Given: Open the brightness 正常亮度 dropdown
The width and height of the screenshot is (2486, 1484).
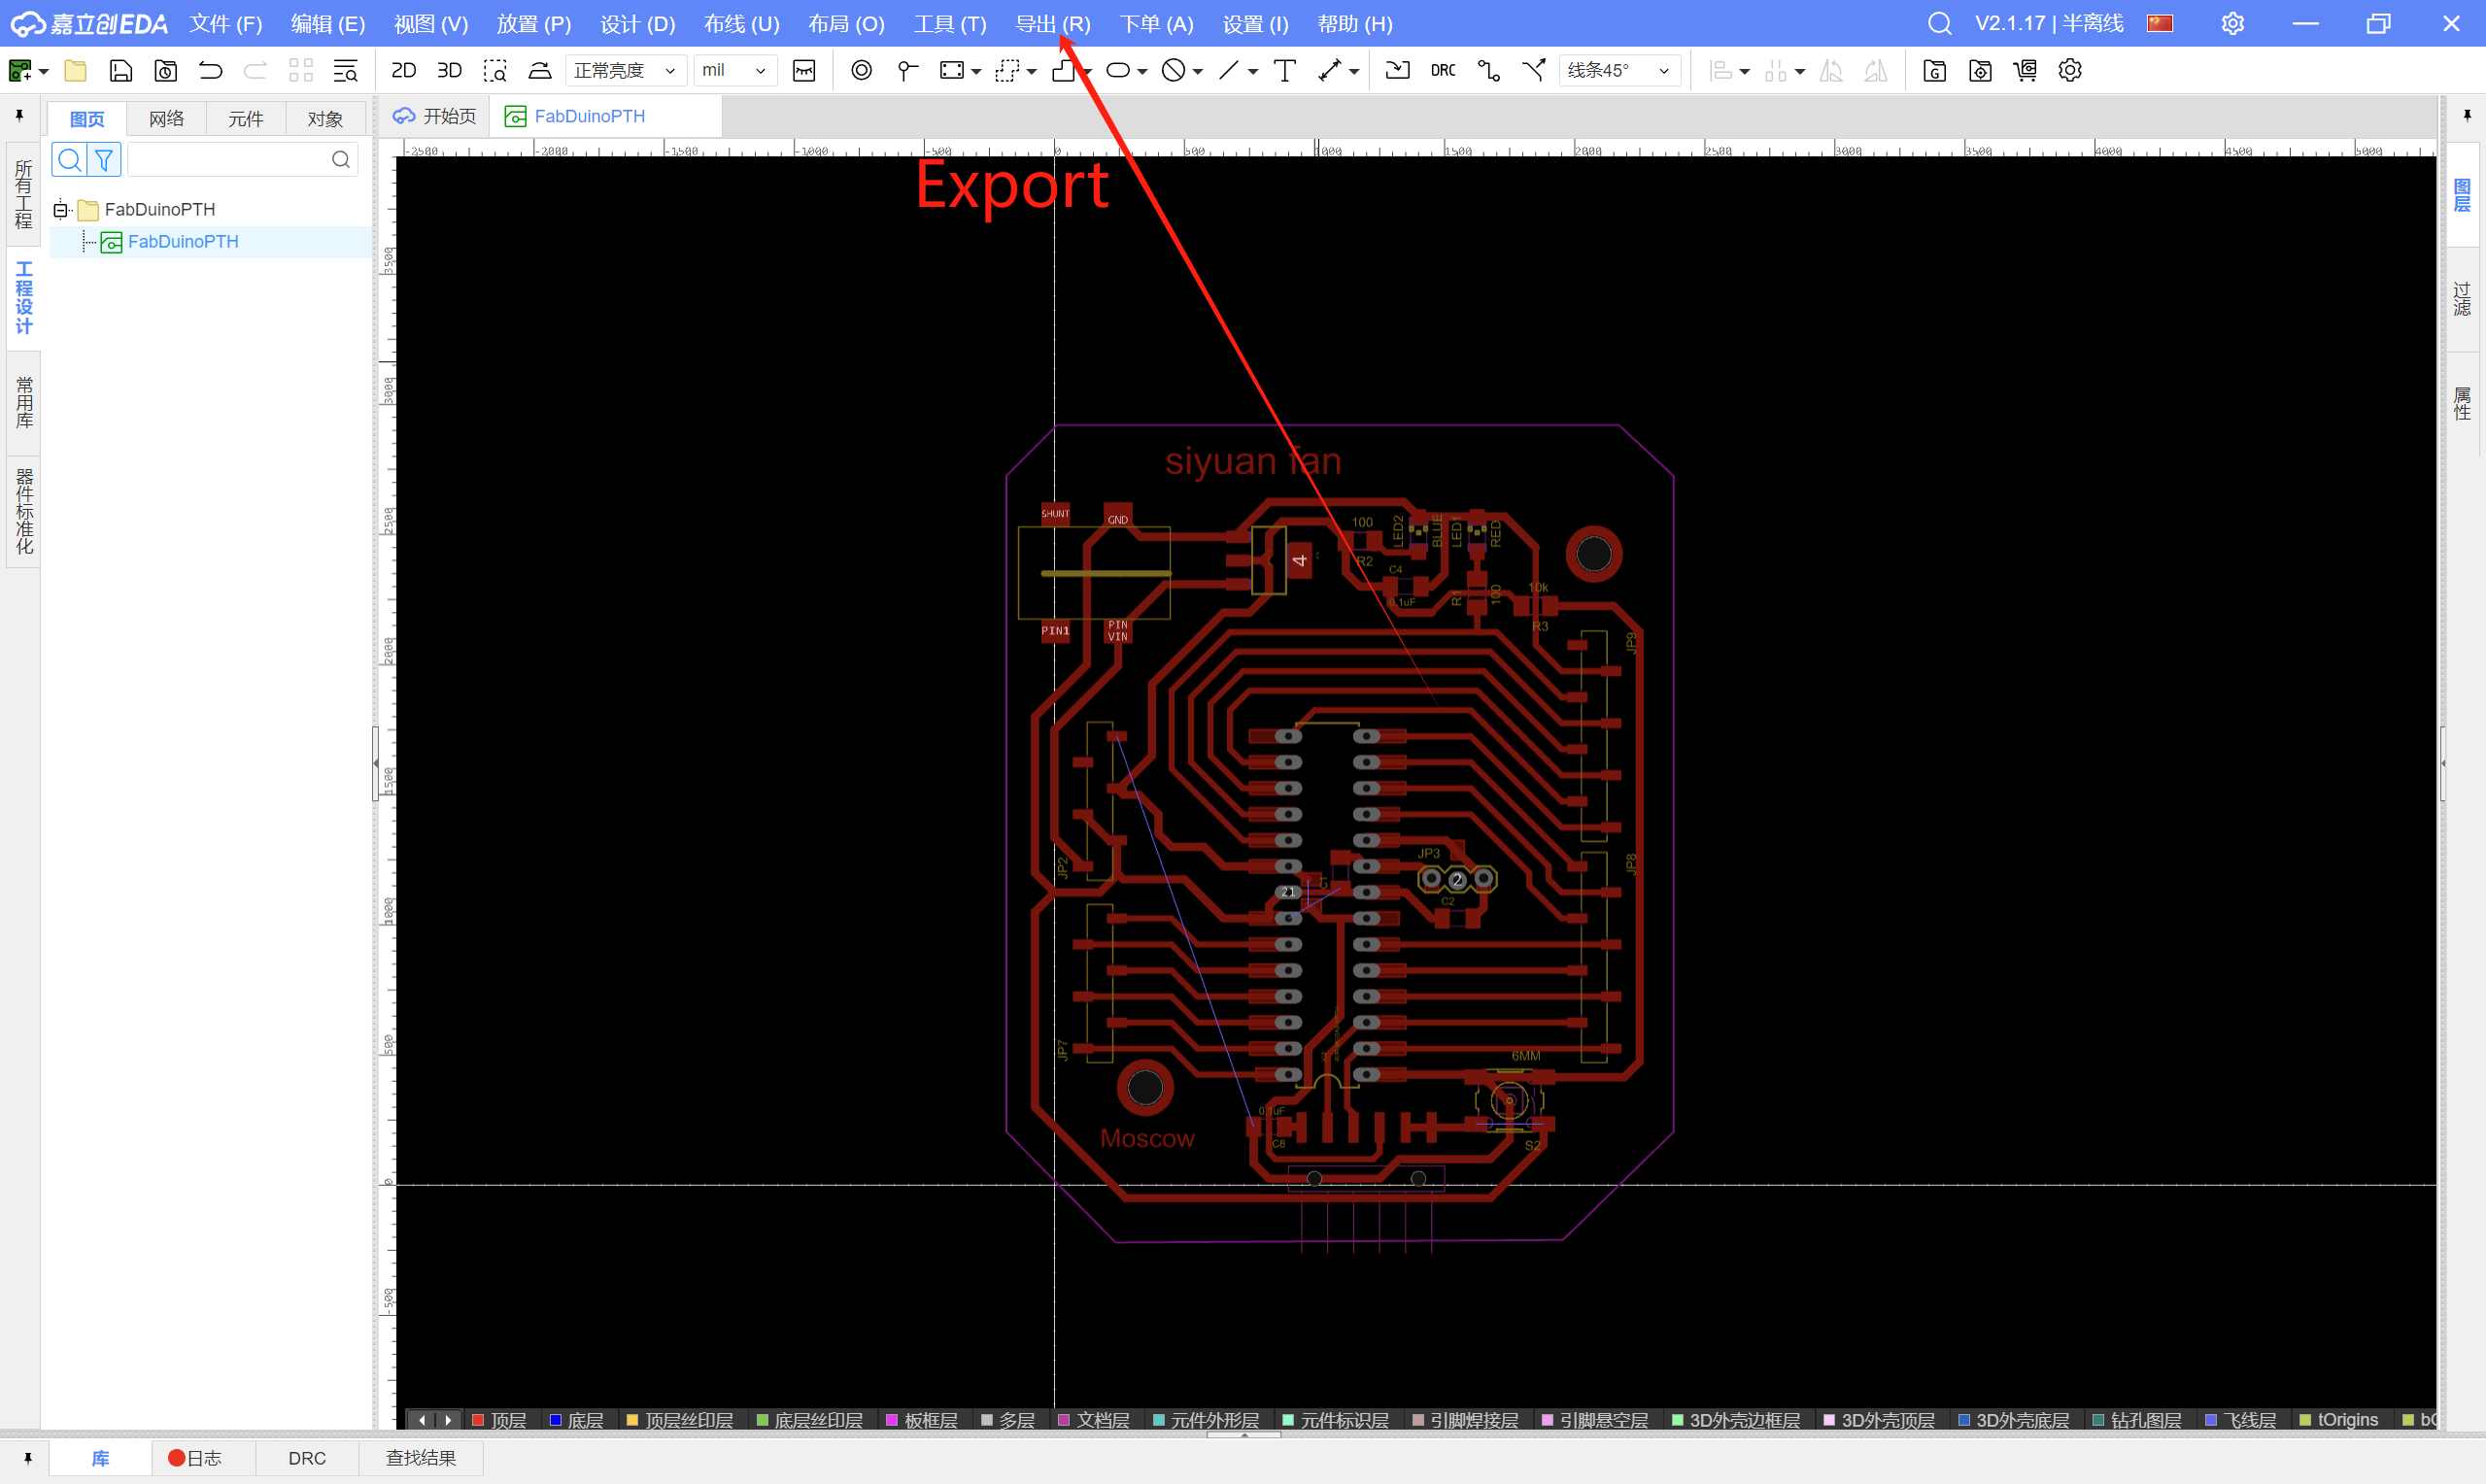Looking at the screenshot, I should click(x=626, y=70).
